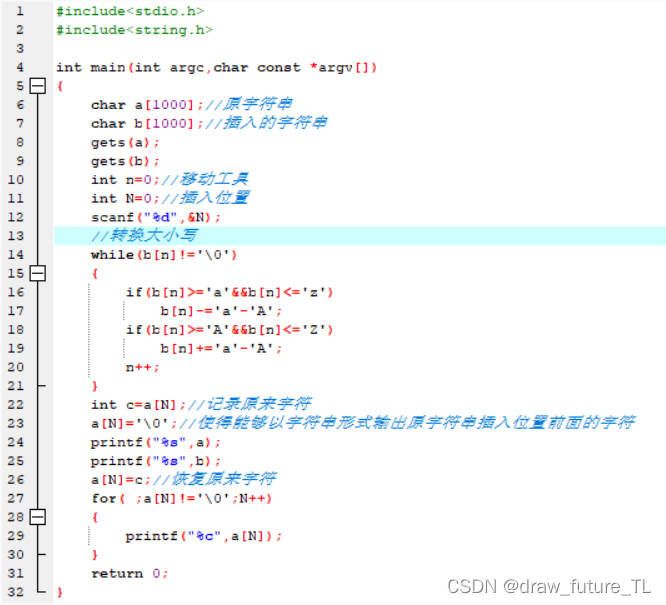This screenshot has width=666, height=605.
Task: Click on the scanf("%d",&N); line
Action: pyautogui.click(x=155, y=217)
